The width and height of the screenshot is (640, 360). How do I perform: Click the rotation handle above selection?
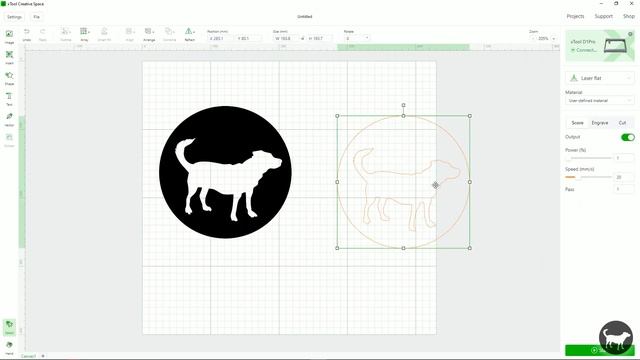click(403, 105)
